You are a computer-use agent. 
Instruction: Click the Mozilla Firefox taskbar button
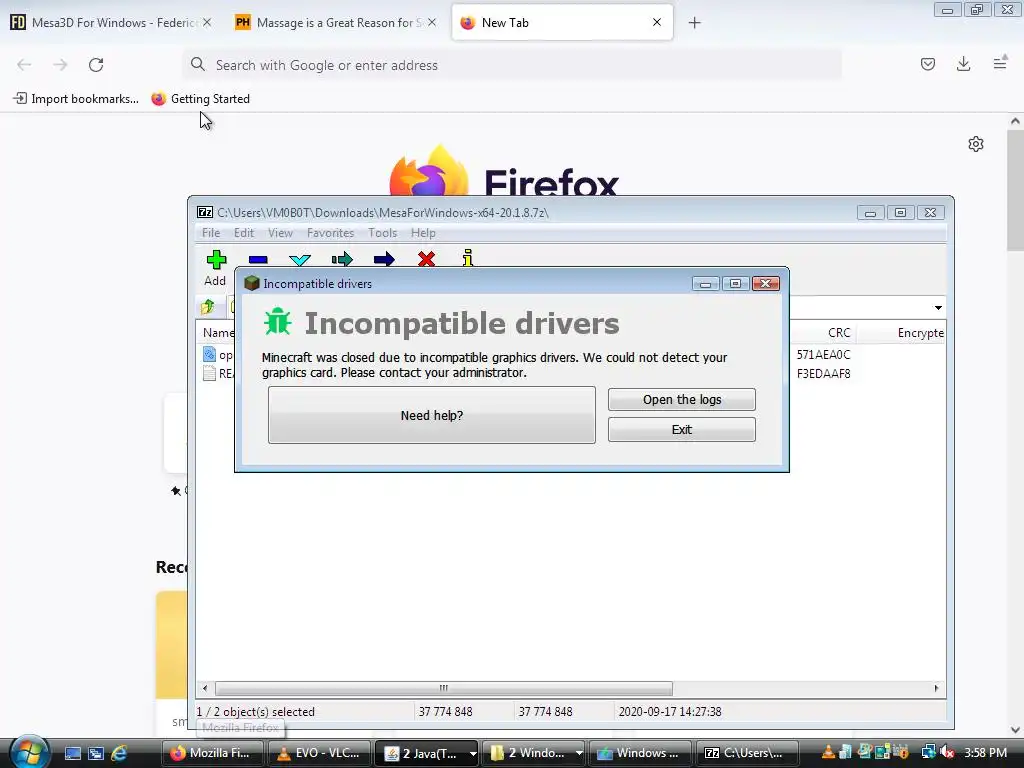coord(212,753)
